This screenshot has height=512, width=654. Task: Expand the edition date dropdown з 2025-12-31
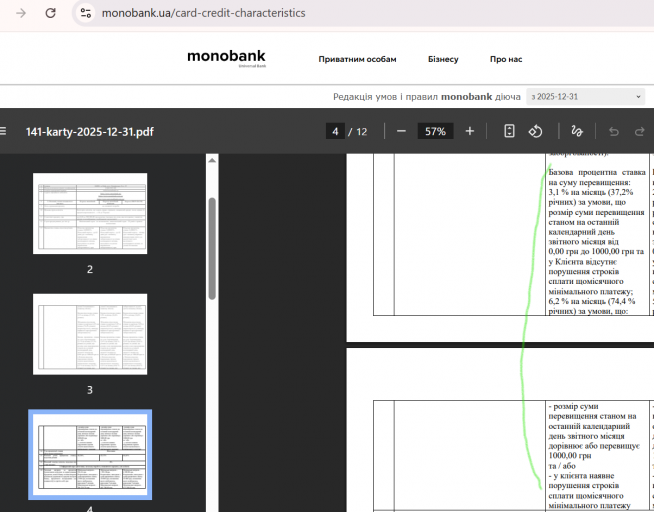pyautogui.click(x=585, y=97)
